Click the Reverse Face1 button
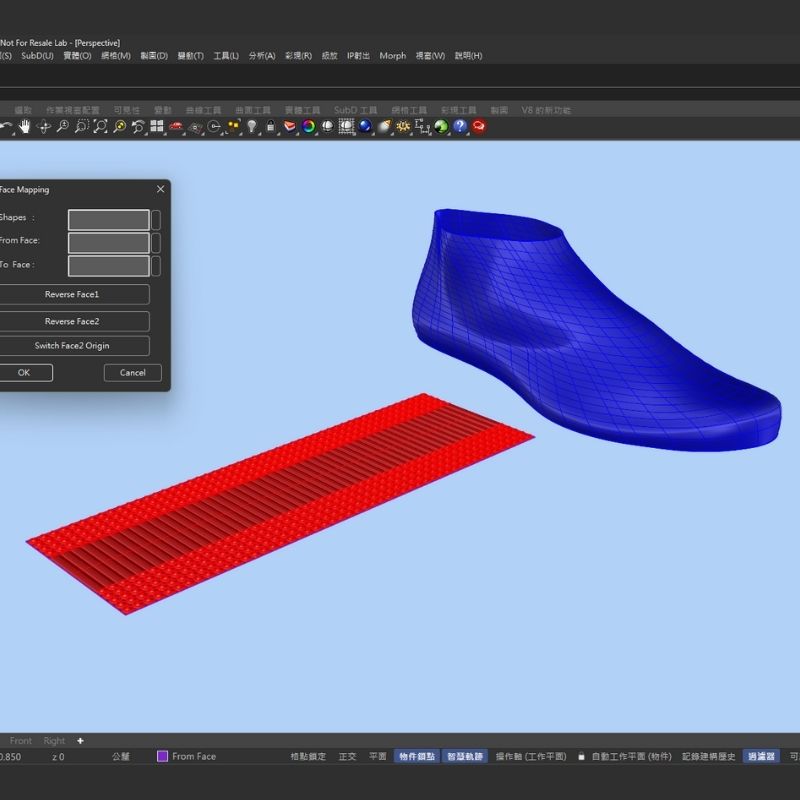The height and width of the screenshot is (800, 800). coord(72,295)
